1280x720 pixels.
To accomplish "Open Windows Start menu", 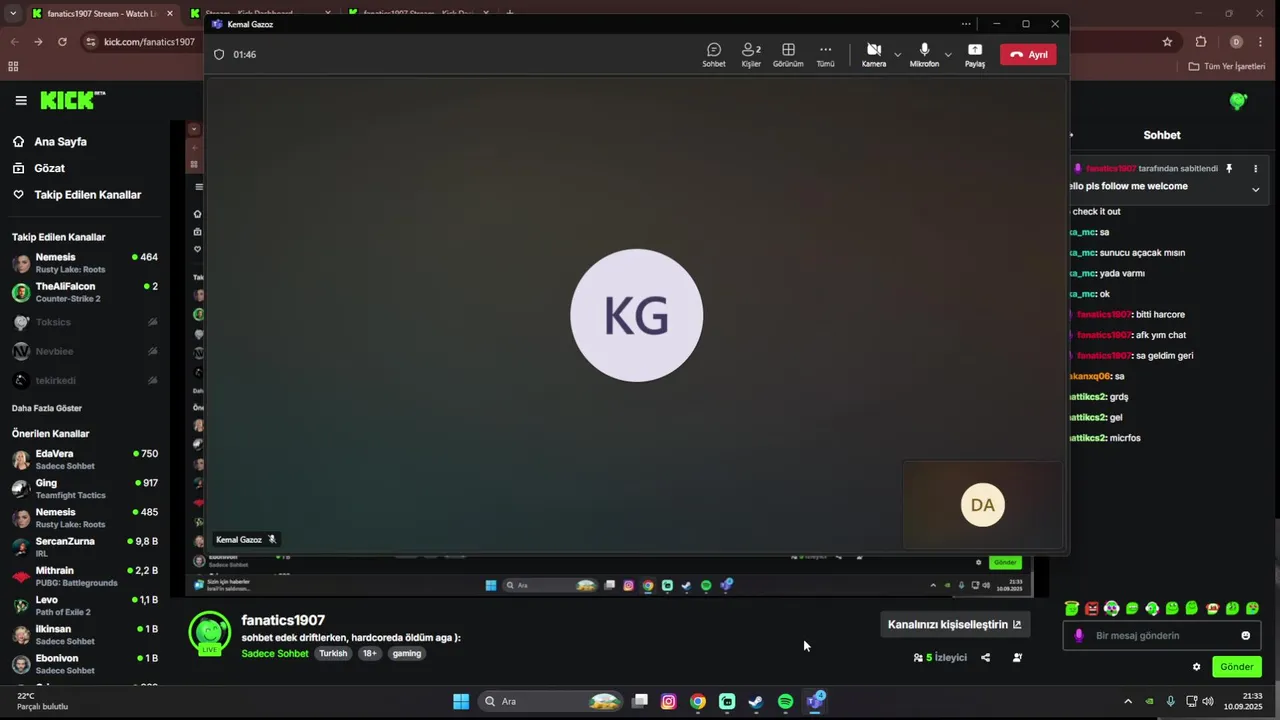I will pyautogui.click(x=461, y=701).
